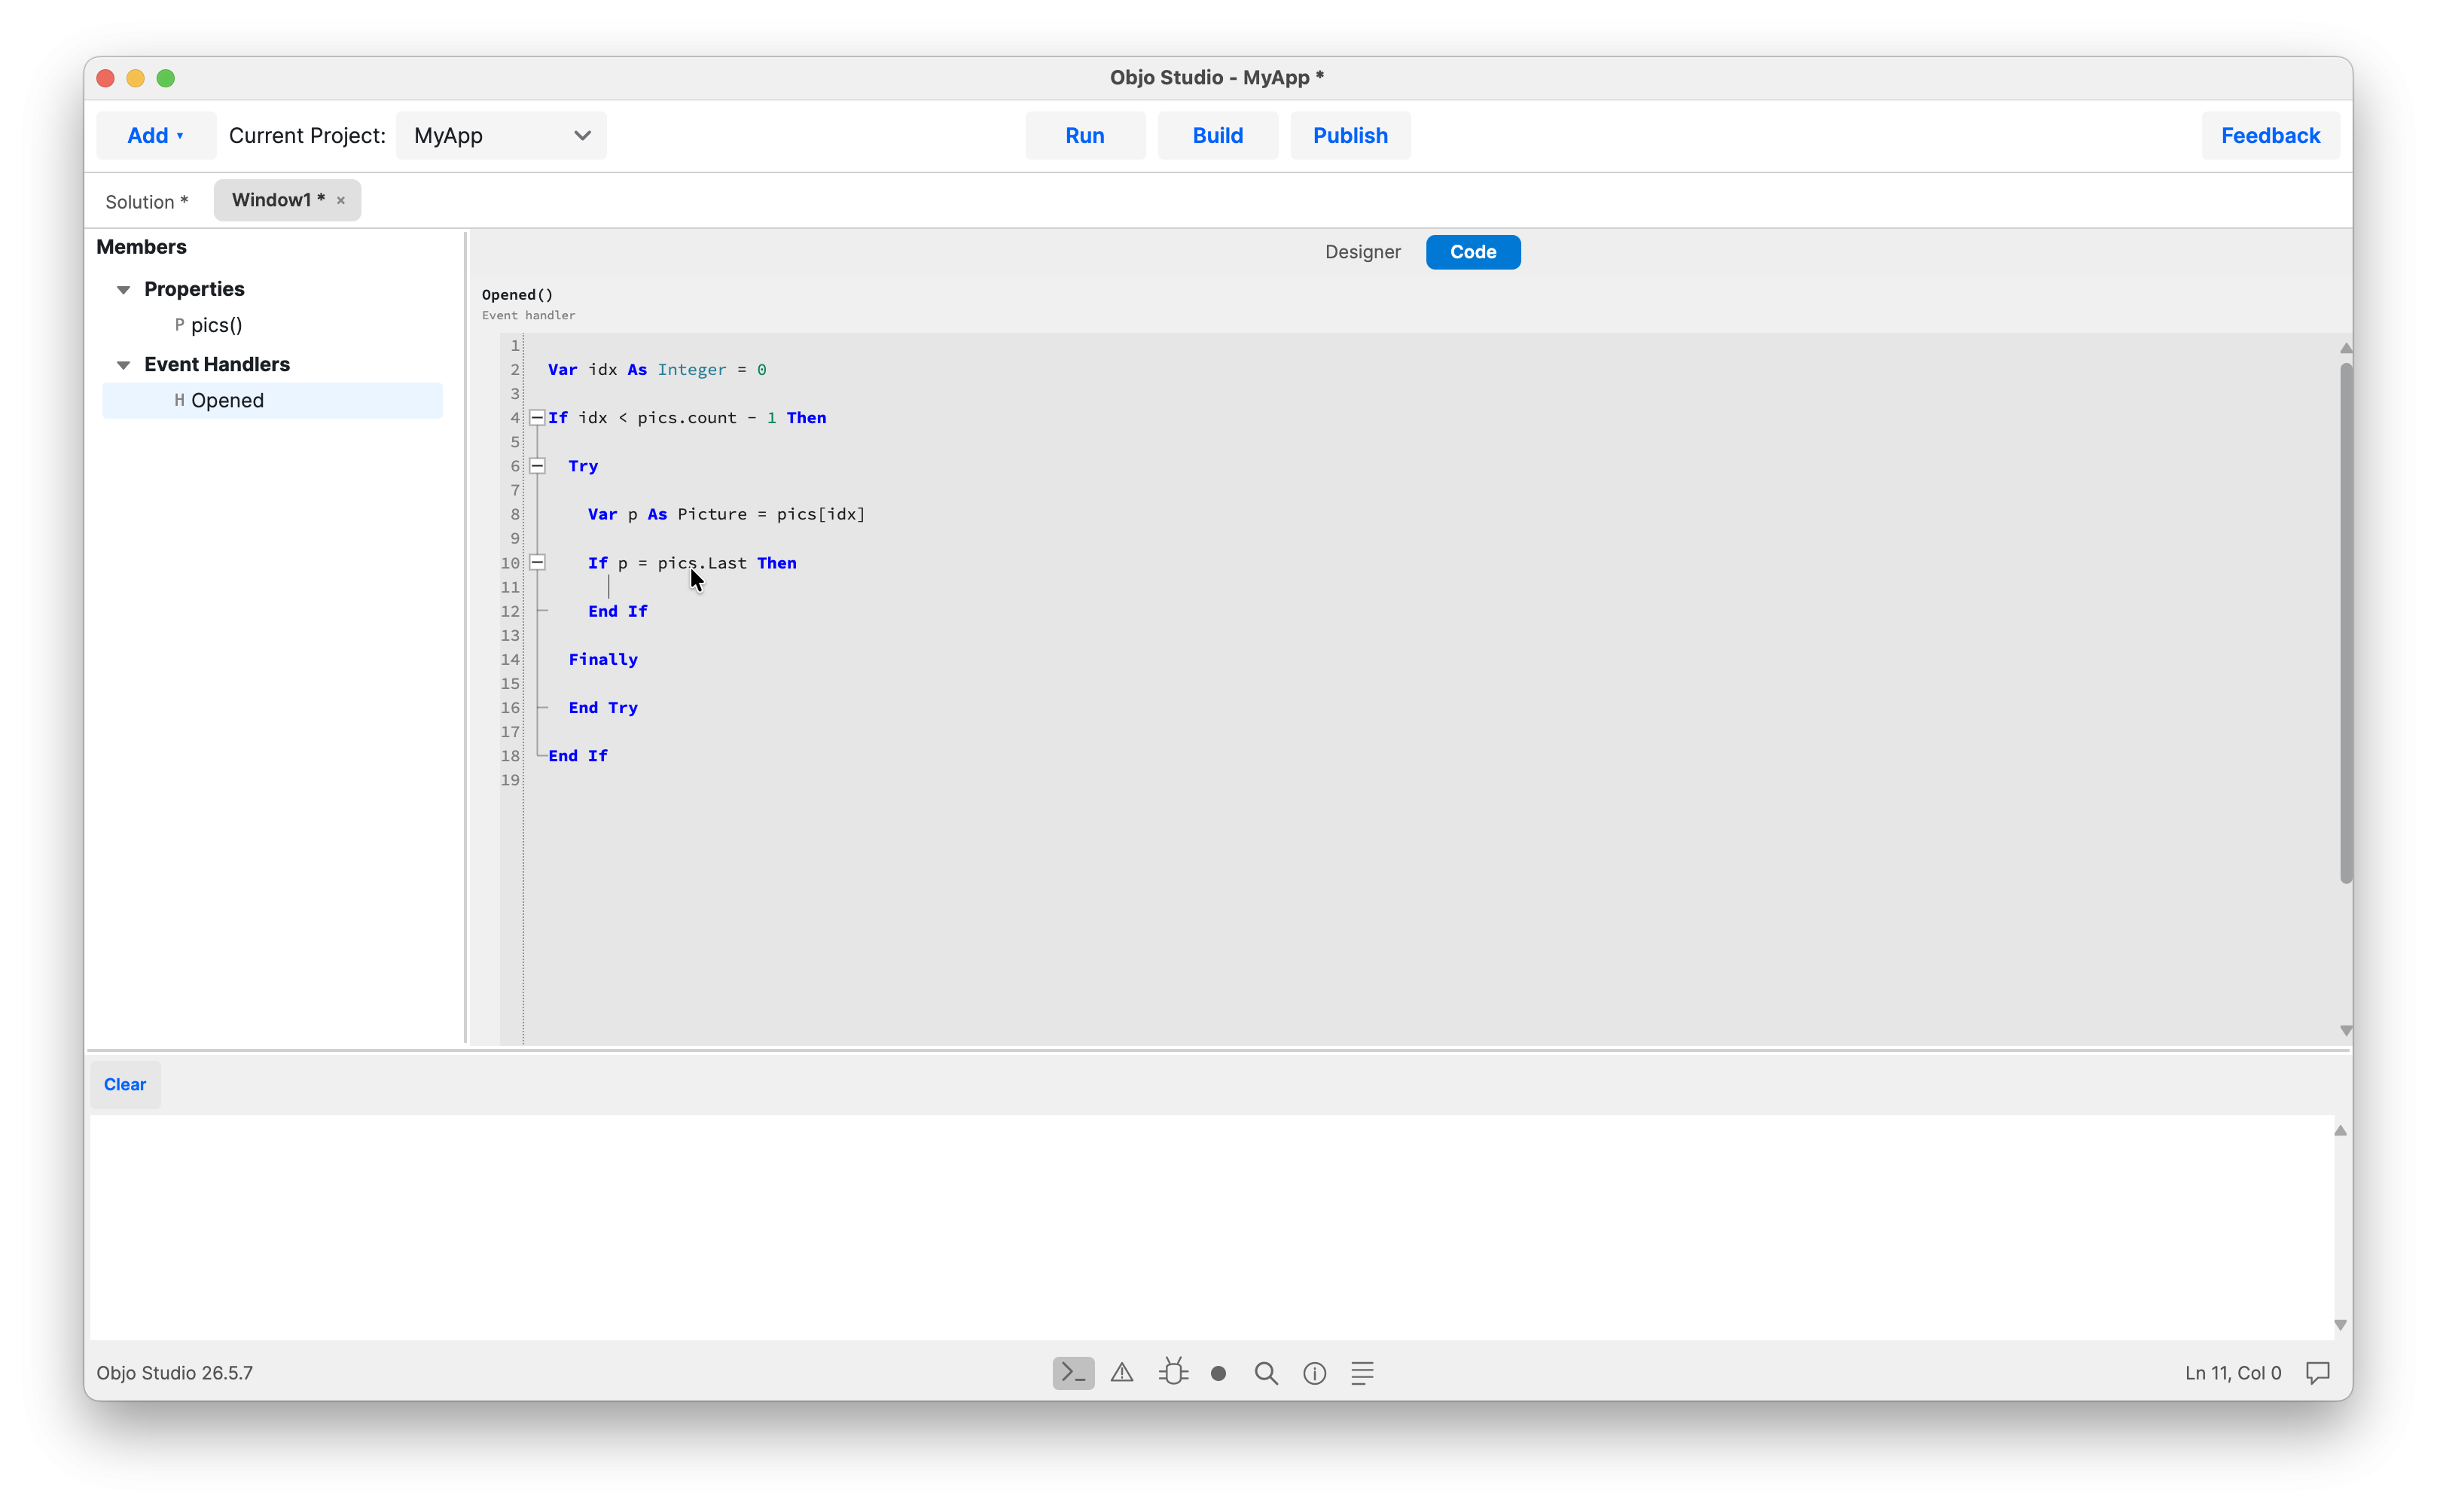2437x1512 pixels.
Task: Open the info circle icon
Action: pos(1314,1373)
